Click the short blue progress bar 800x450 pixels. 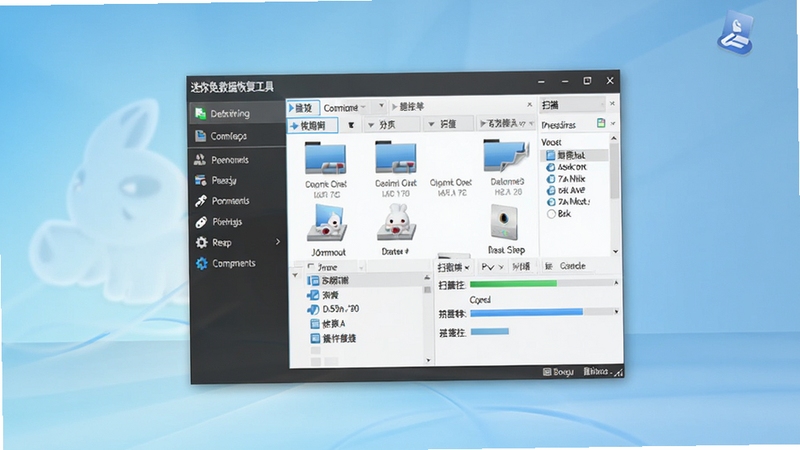click(x=489, y=332)
